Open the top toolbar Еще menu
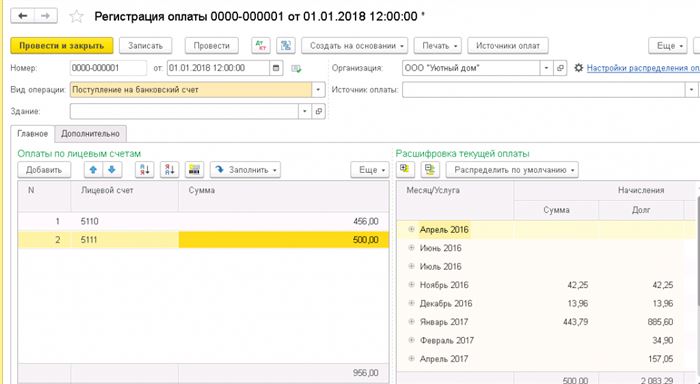This screenshot has width=700, height=384. (x=667, y=46)
